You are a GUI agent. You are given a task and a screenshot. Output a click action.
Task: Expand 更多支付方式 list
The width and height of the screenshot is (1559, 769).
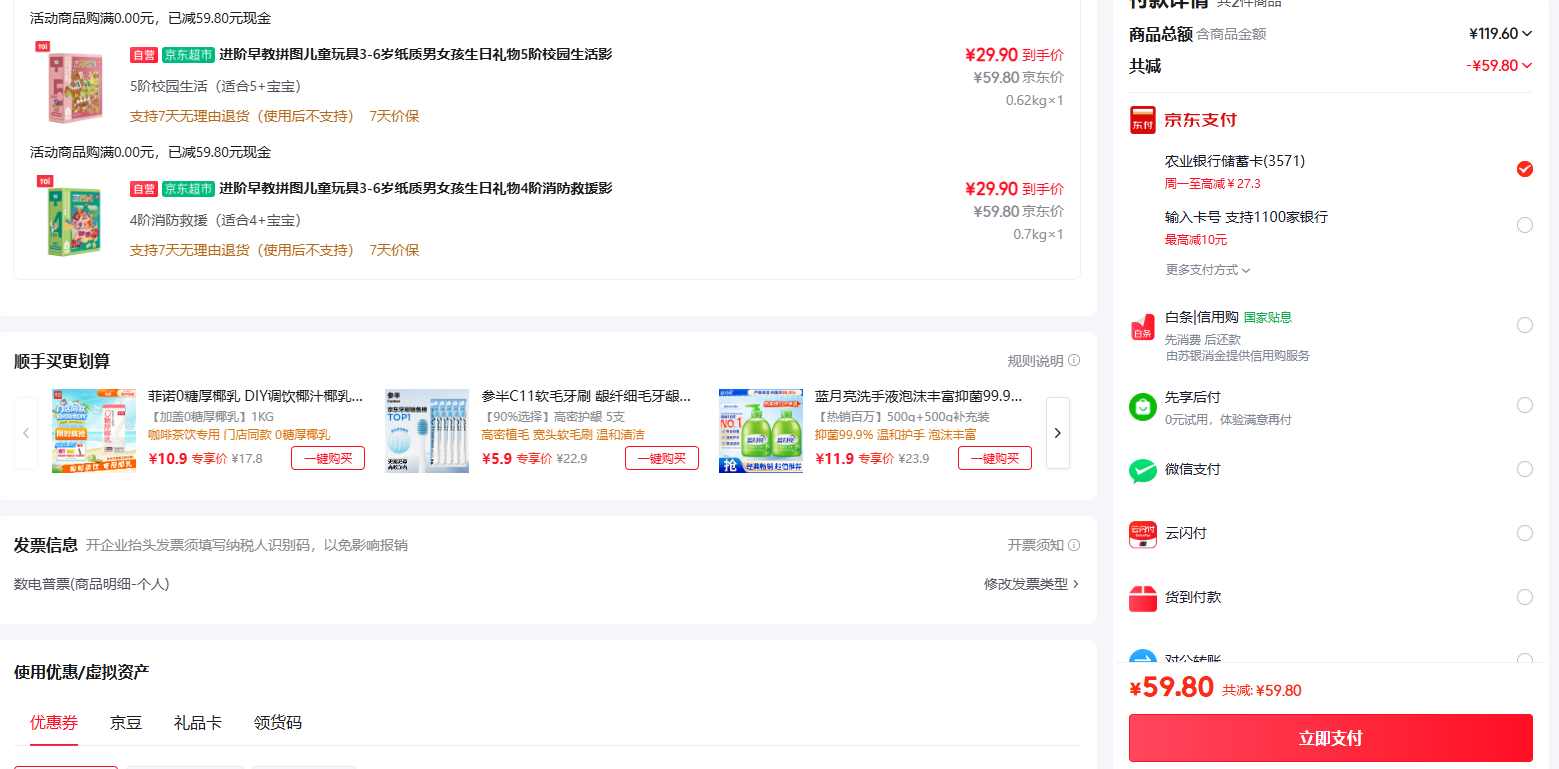point(1208,270)
